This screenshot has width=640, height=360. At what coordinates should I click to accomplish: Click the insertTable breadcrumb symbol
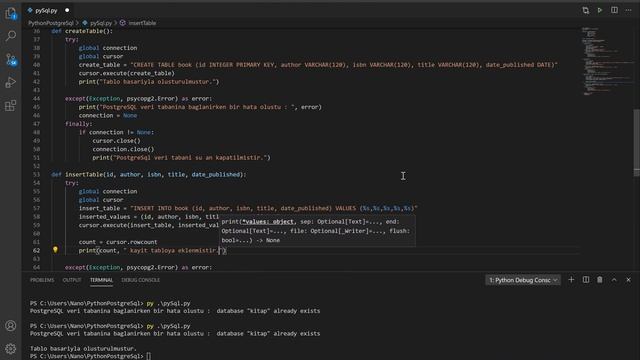(x=138, y=23)
